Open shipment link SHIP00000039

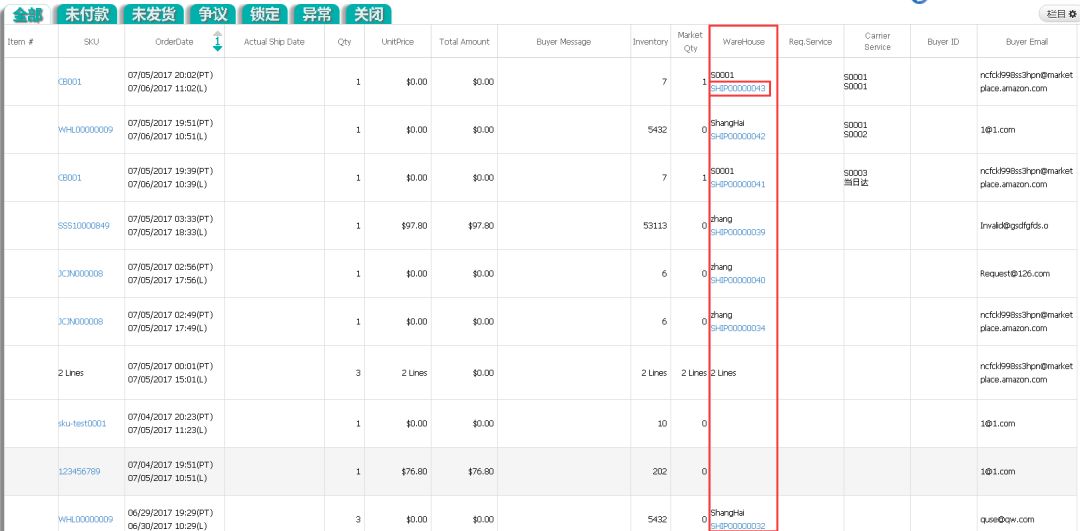(x=738, y=232)
